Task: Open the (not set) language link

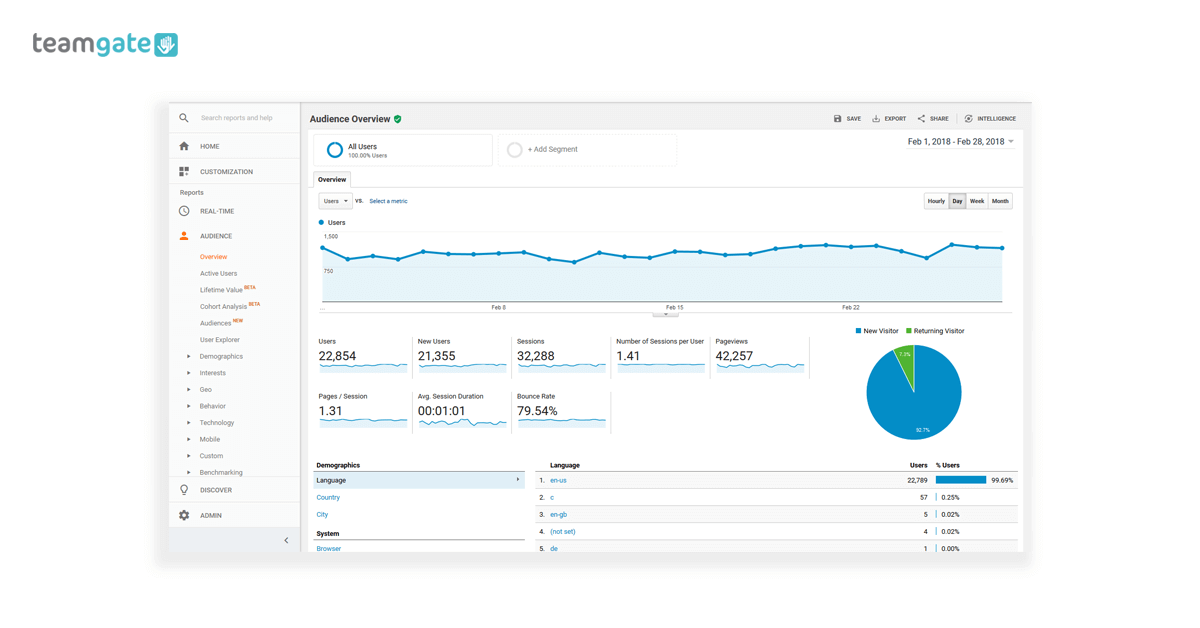Action: pos(563,531)
